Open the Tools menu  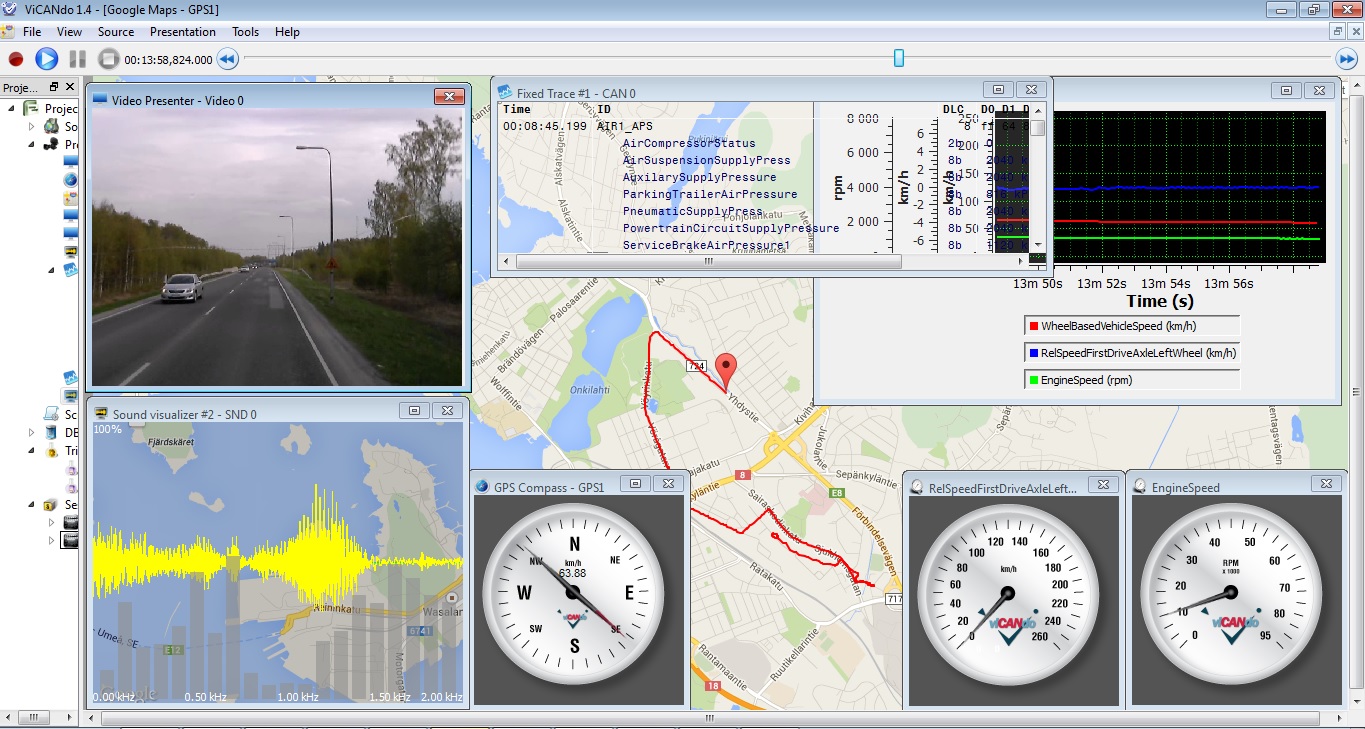246,32
